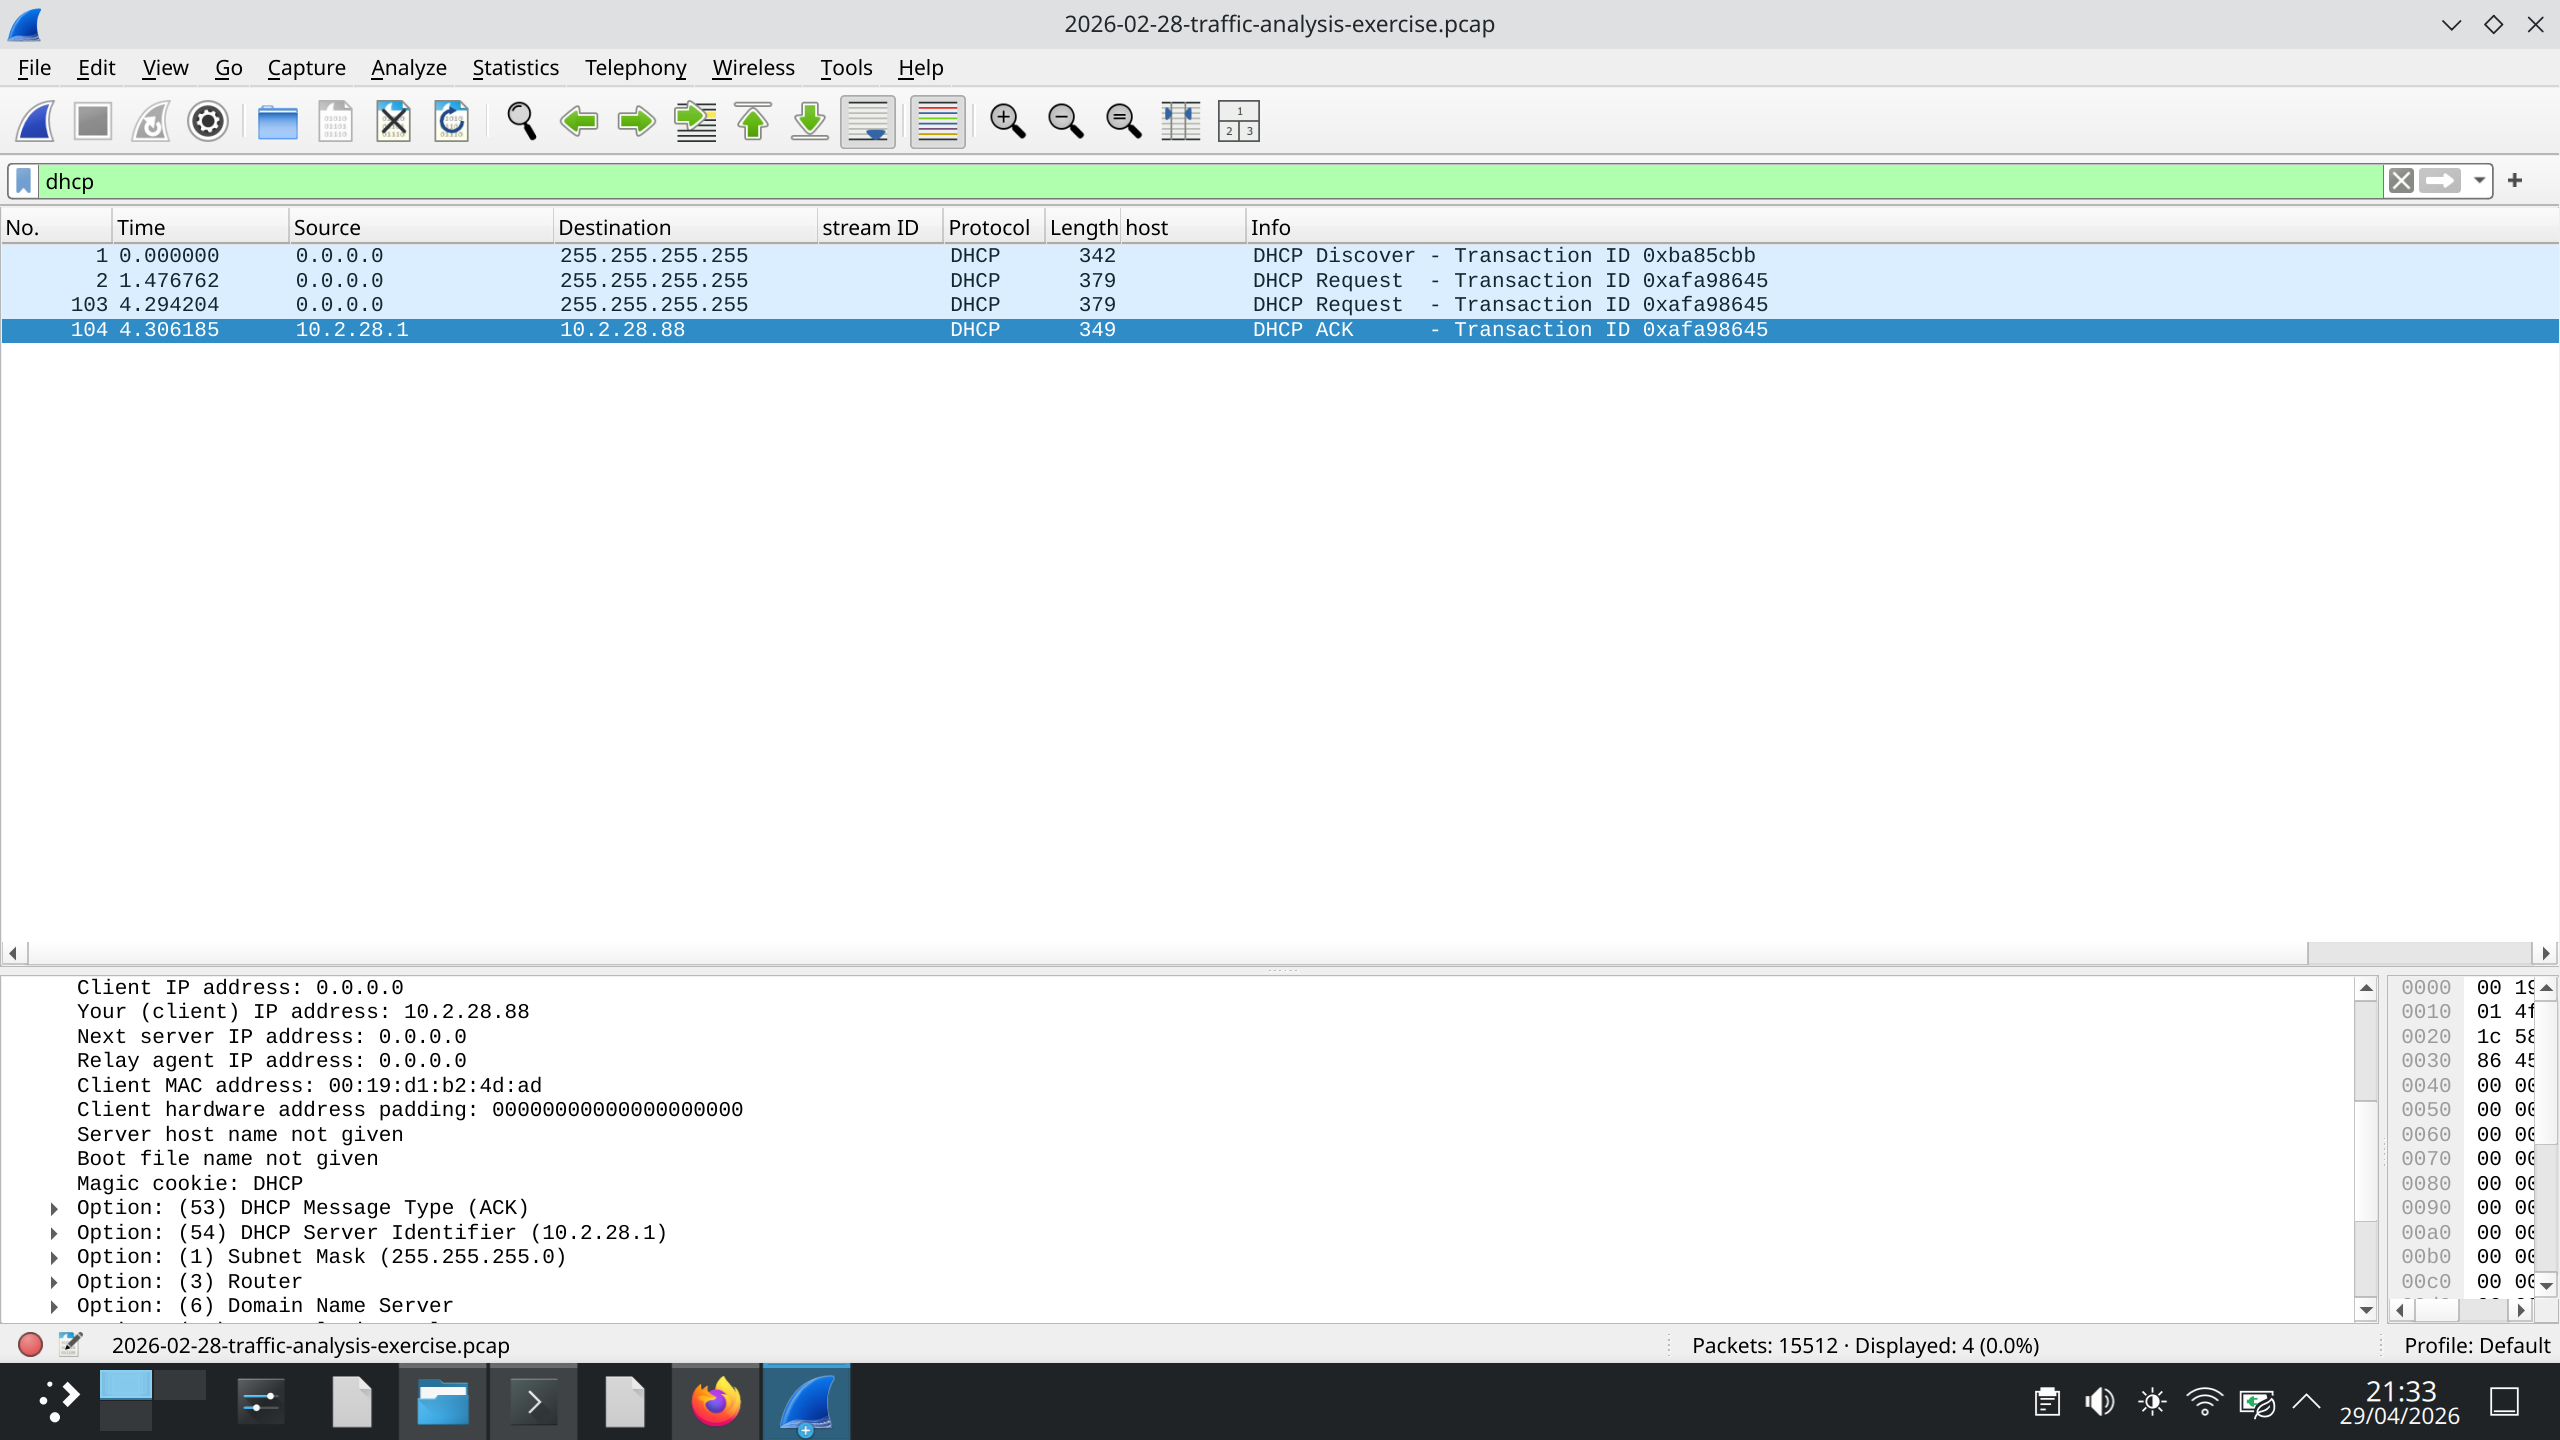2560x1440 pixels.
Task: Select packet 2 DHCP Request row
Action: tap(1280, 281)
